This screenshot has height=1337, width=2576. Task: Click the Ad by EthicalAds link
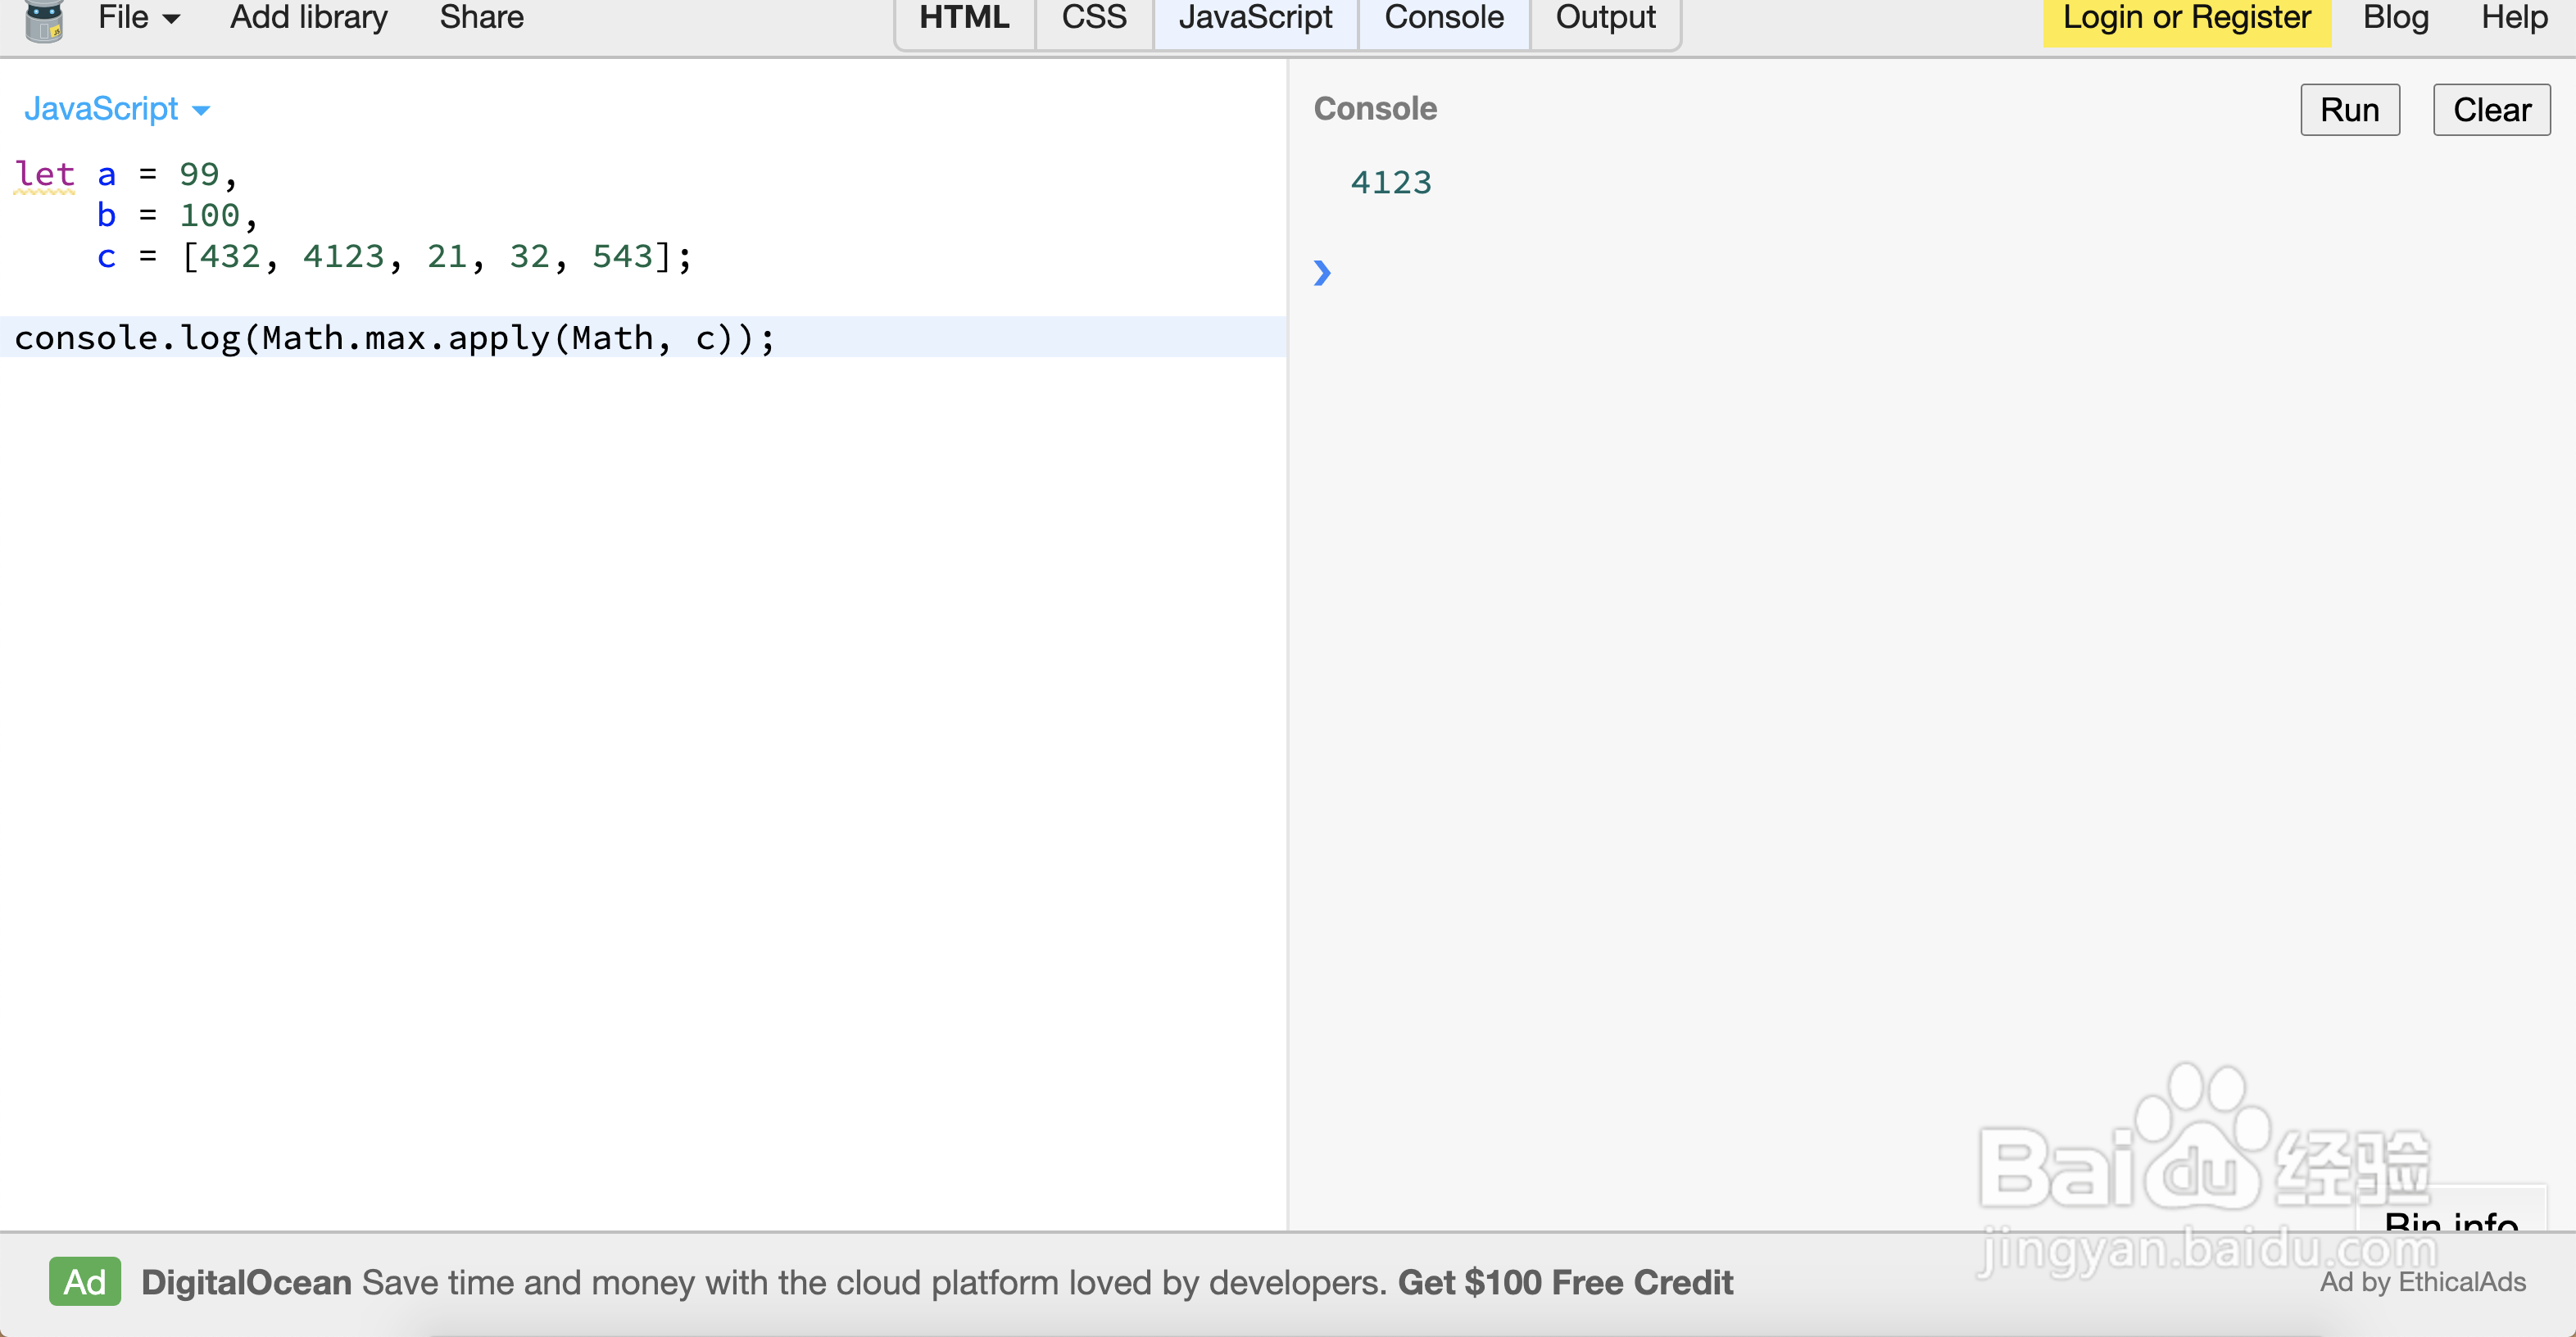click(2422, 1282)
